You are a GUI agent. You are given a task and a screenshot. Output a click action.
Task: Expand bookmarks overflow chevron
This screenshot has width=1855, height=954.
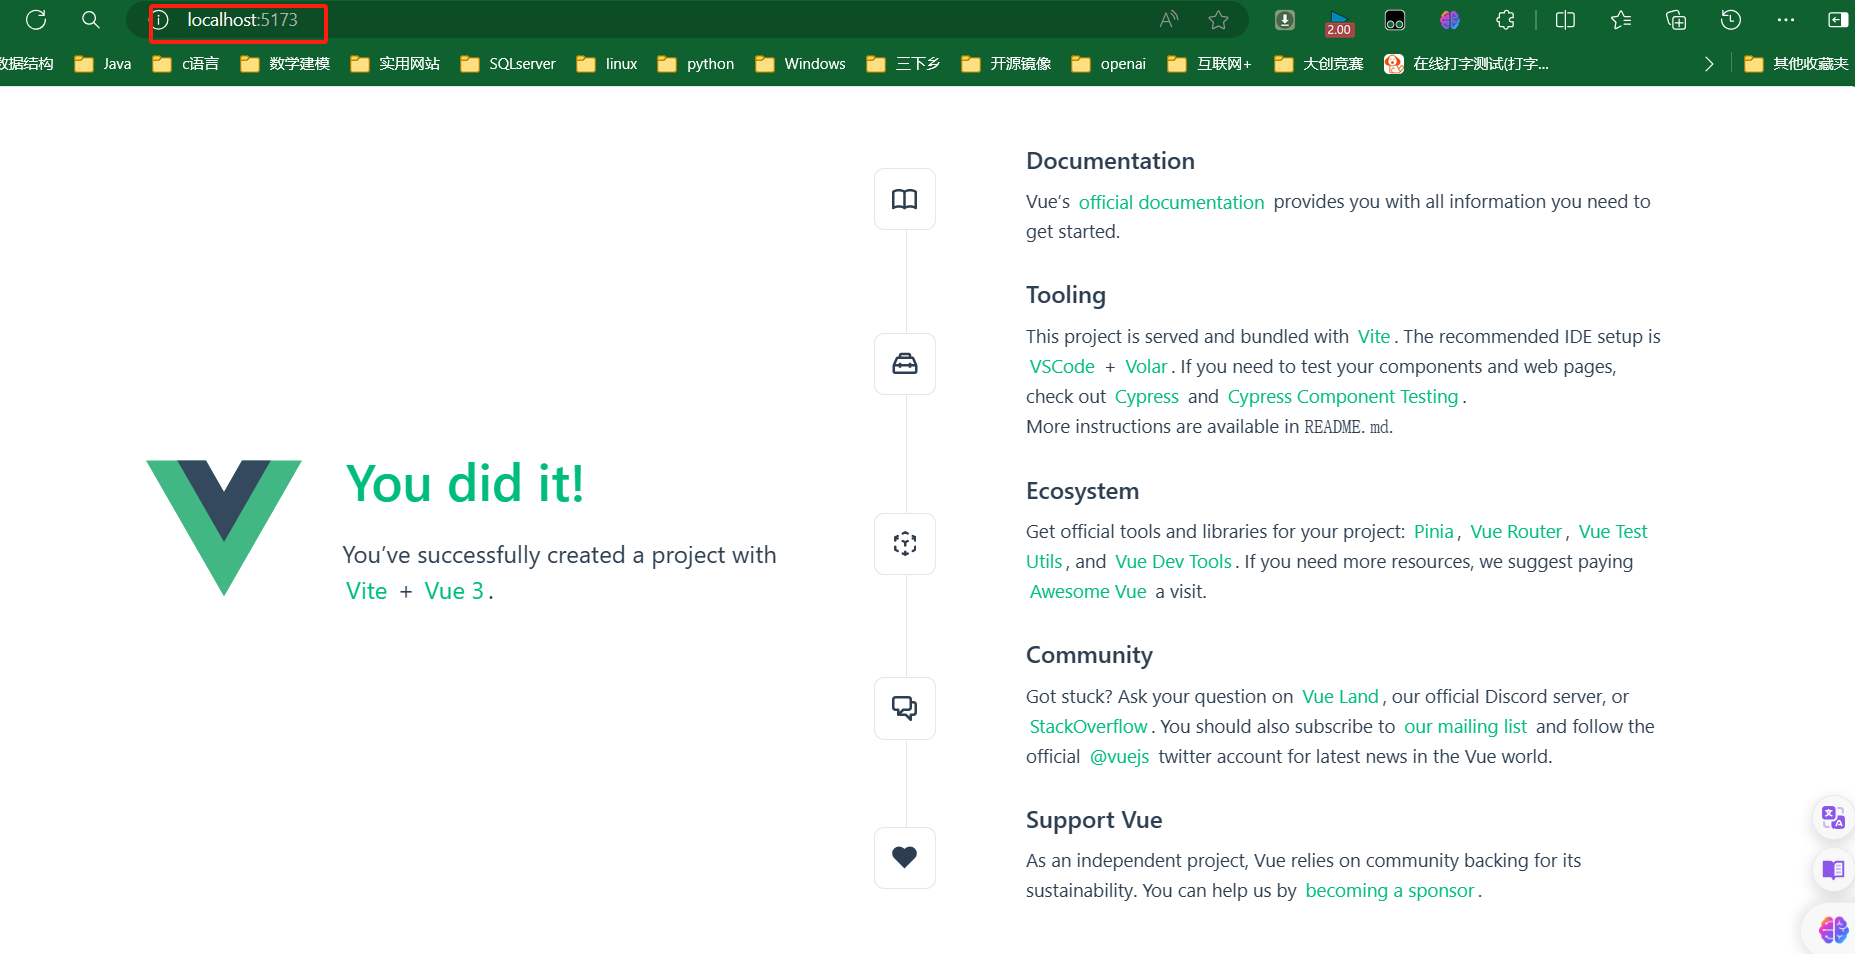[x=1709, y=64]
